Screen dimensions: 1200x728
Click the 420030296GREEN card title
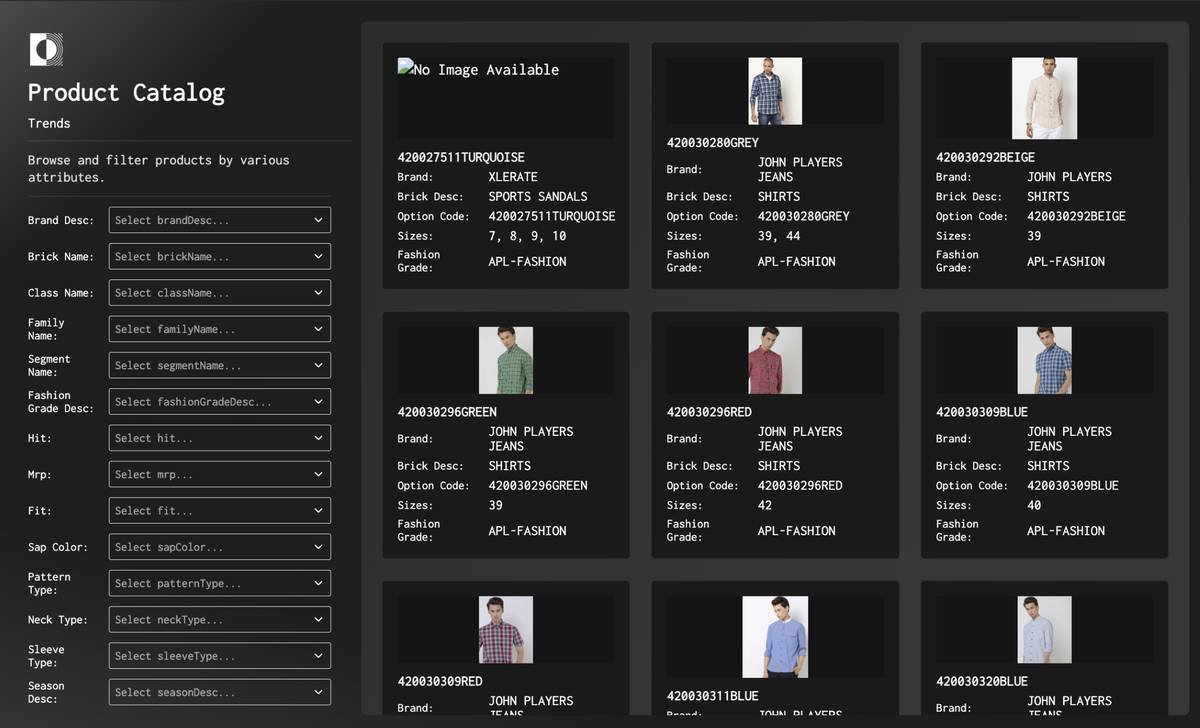click(x=447, y=411)
